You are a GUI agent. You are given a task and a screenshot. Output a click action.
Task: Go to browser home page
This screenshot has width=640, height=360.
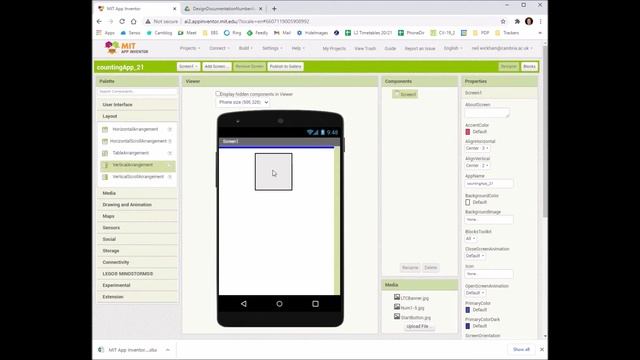tap(133, 21)
